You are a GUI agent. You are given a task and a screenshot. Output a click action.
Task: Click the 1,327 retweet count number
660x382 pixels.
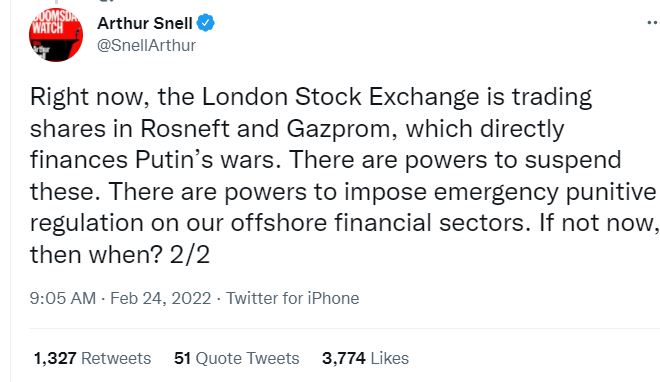click(x=55, y=358)
